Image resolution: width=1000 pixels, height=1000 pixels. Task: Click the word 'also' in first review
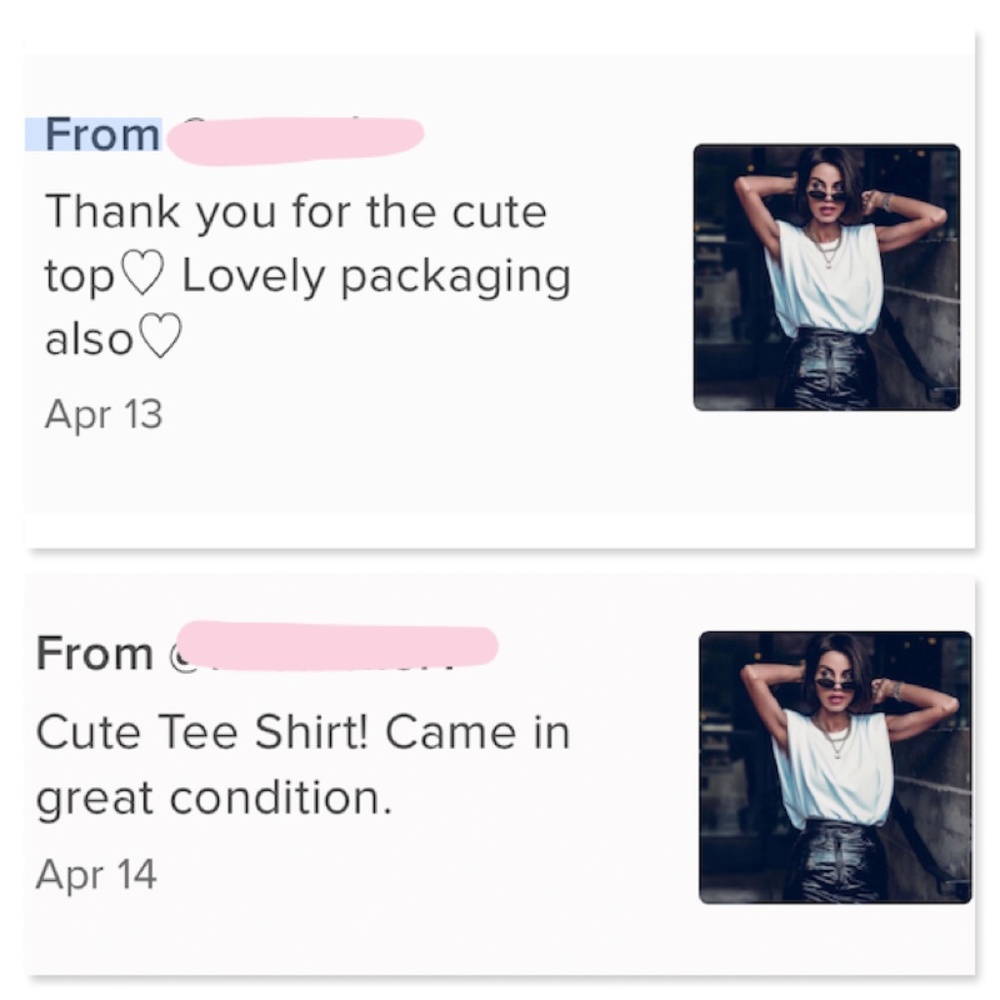88,339
